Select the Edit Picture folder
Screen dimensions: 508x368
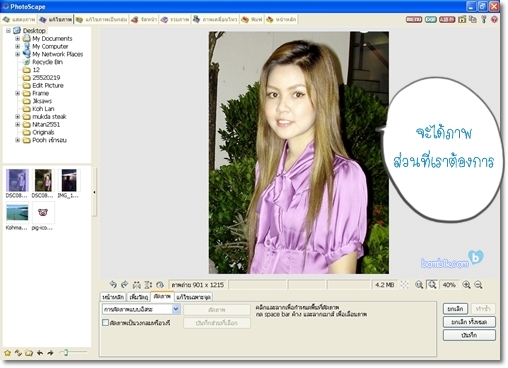[x=48, y=85]
